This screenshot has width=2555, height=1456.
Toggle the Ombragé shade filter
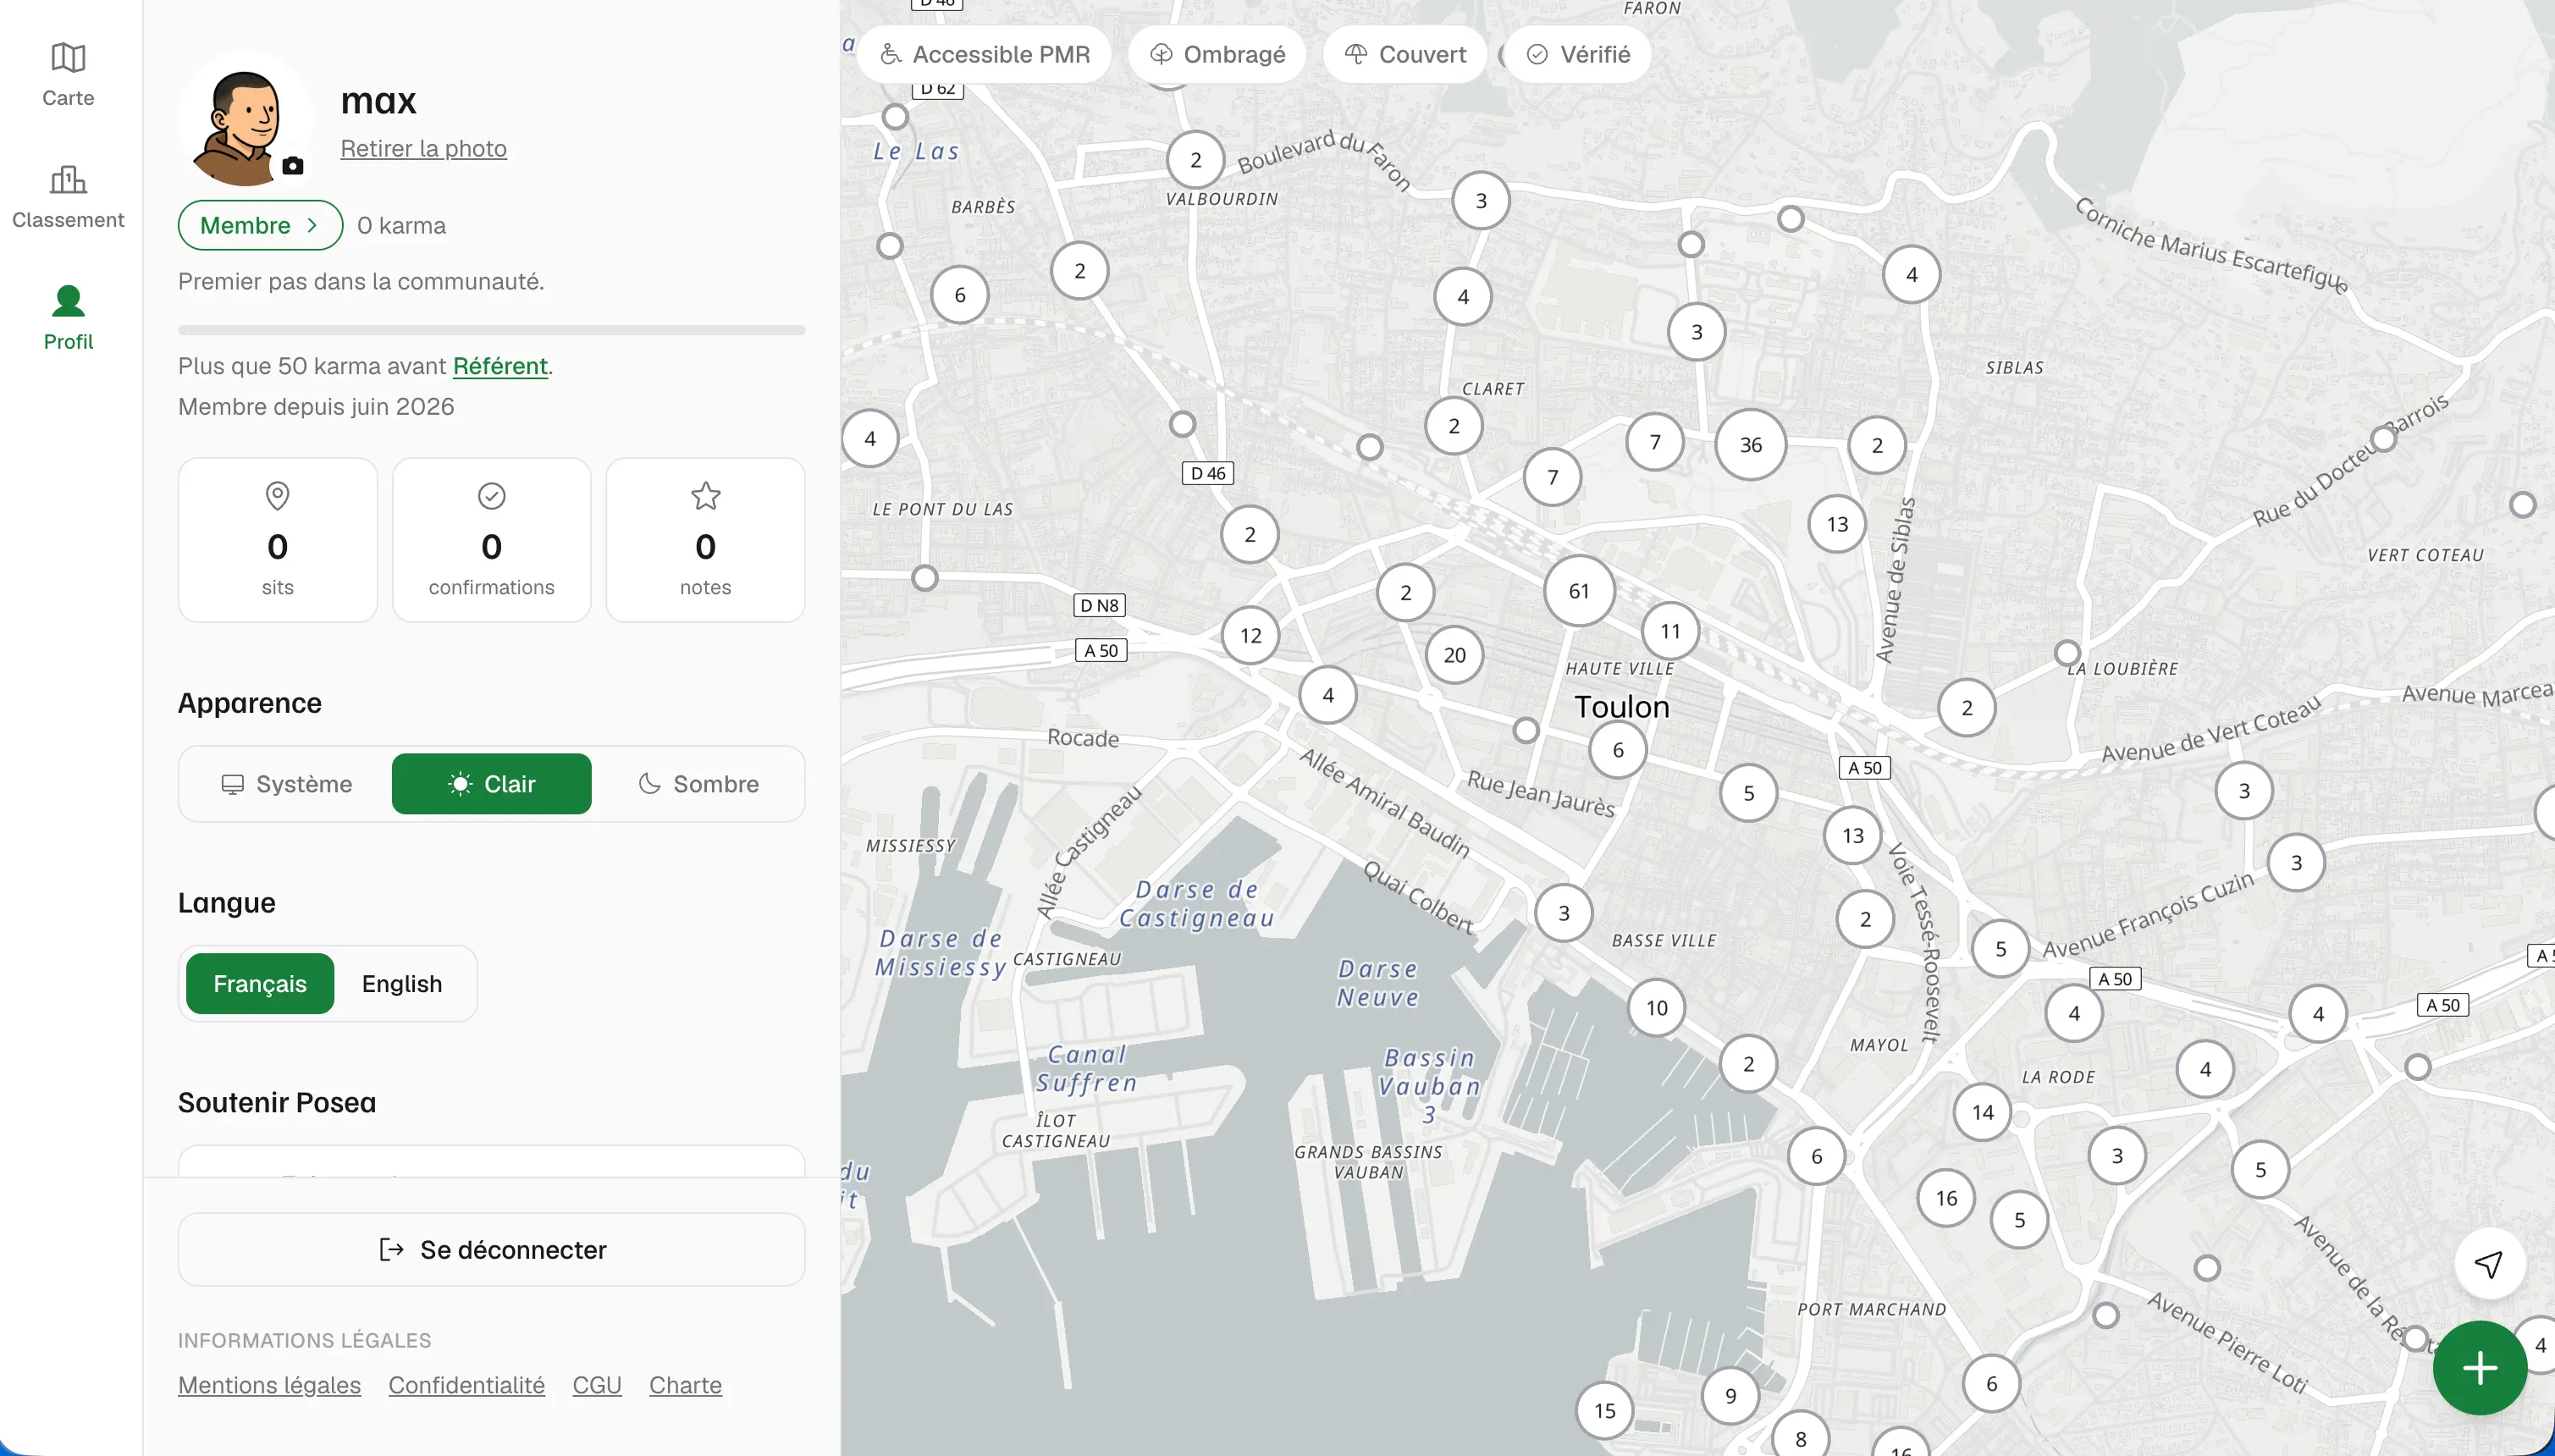(x=1217, y=54)
